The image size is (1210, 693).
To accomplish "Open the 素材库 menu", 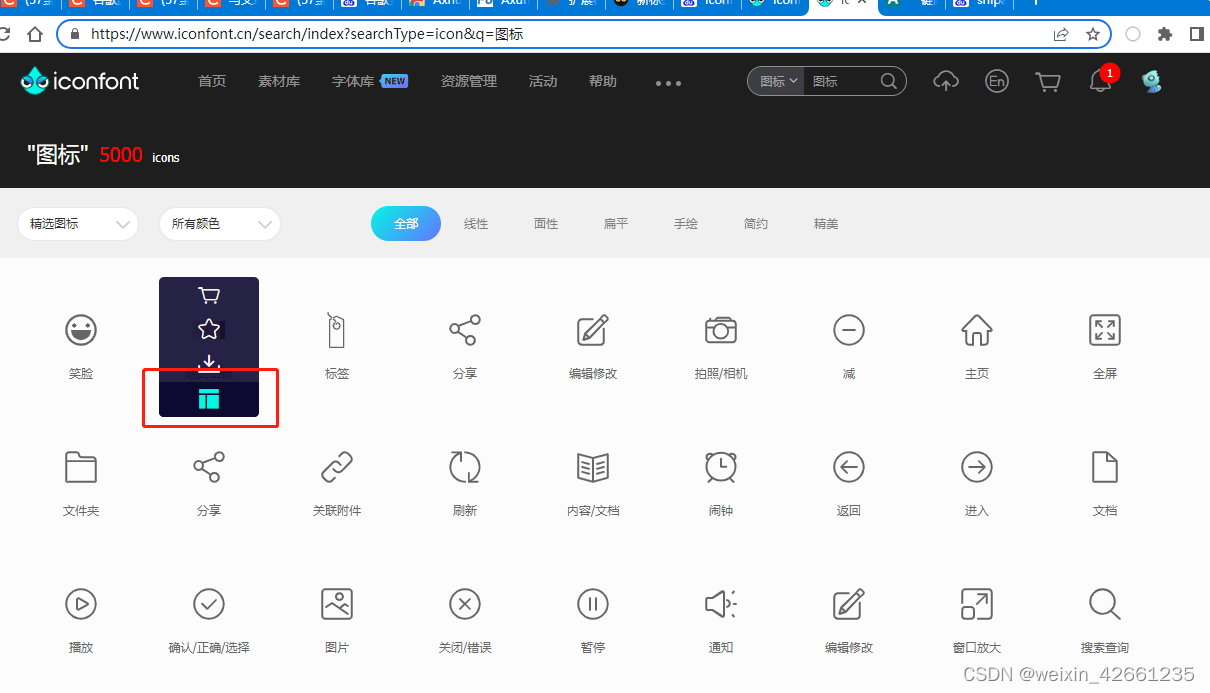I will pos(279,81).
